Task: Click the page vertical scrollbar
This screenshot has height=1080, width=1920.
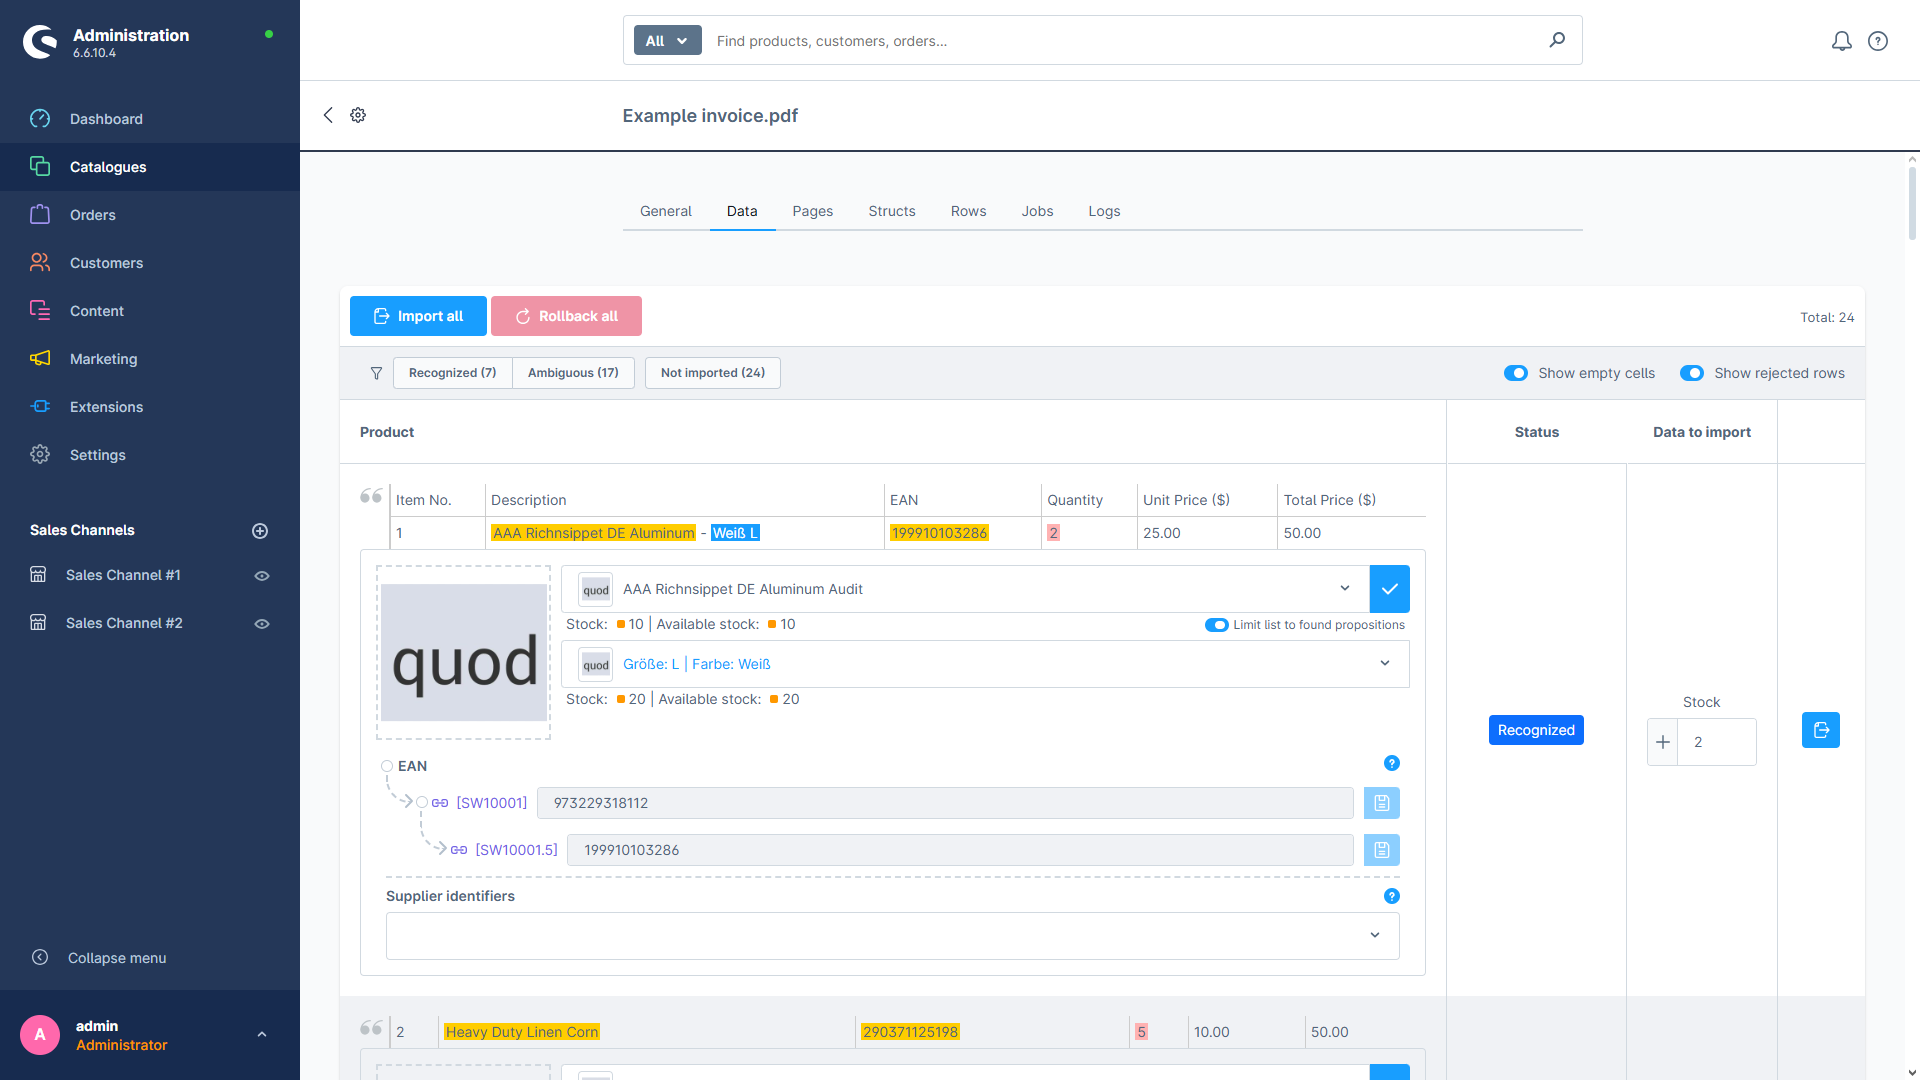Action: [x=1912, y=204]
